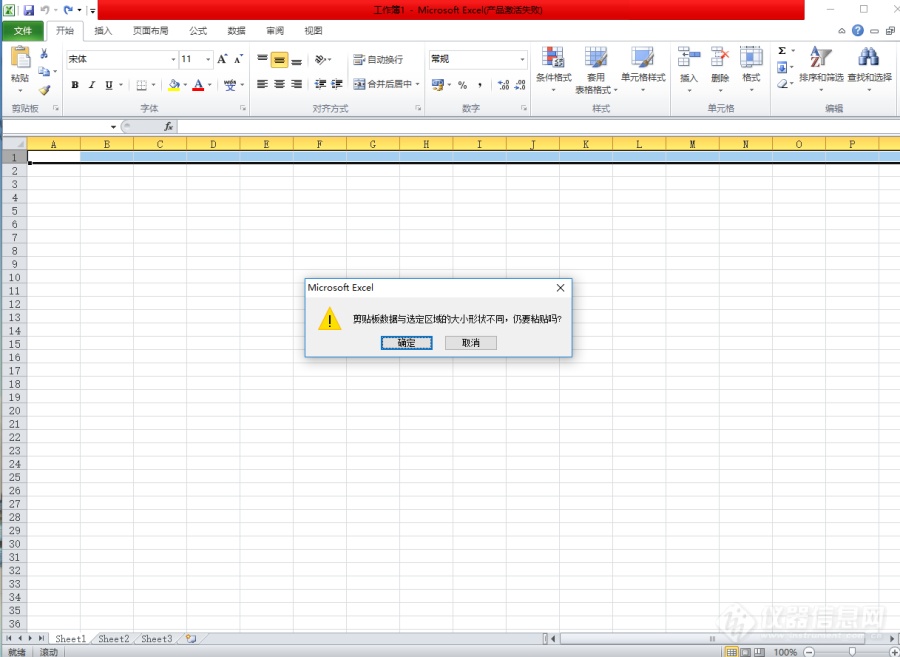This screenshot has width=900, height=657.
Task: Click the Name Box input field
Action: (58, 127)
